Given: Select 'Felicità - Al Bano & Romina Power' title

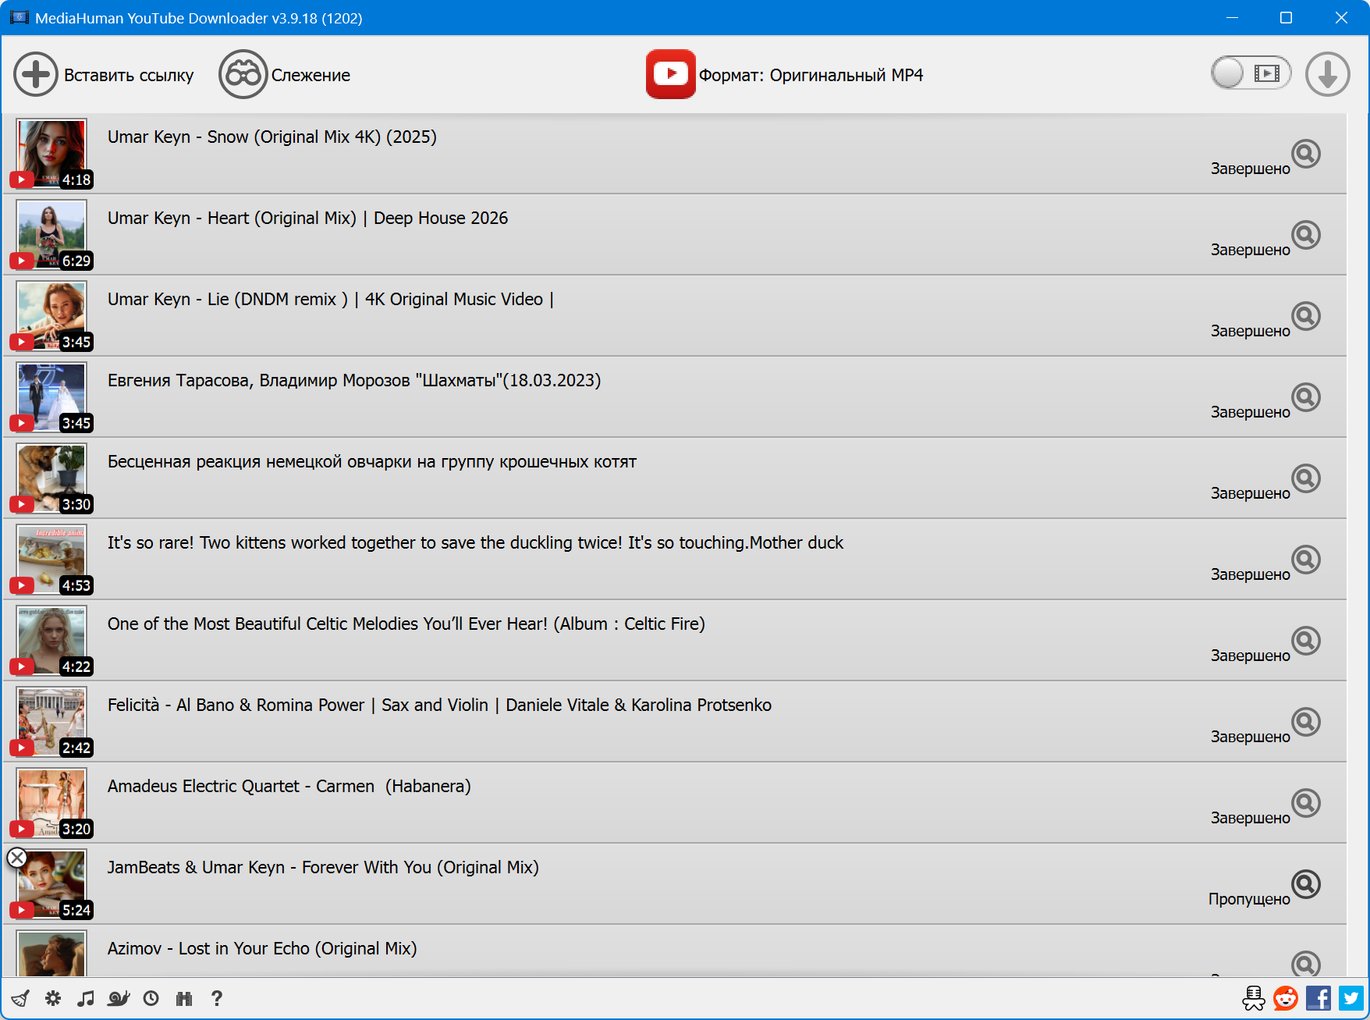Looking at the screenshot, I should pos(440,705).
